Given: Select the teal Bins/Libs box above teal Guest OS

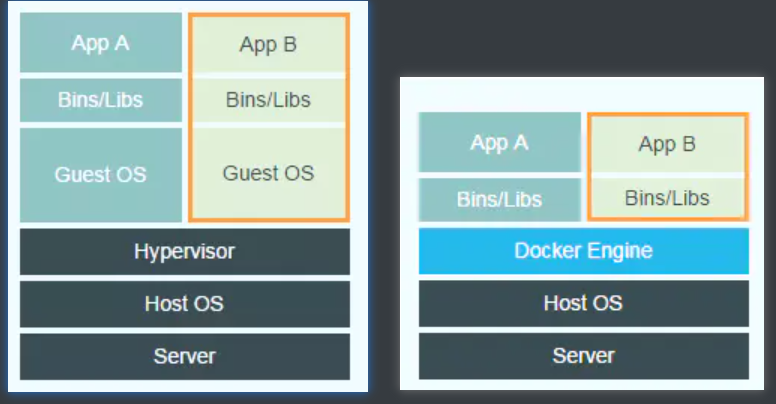Looking at the screenshot, I should coord(100,100).
